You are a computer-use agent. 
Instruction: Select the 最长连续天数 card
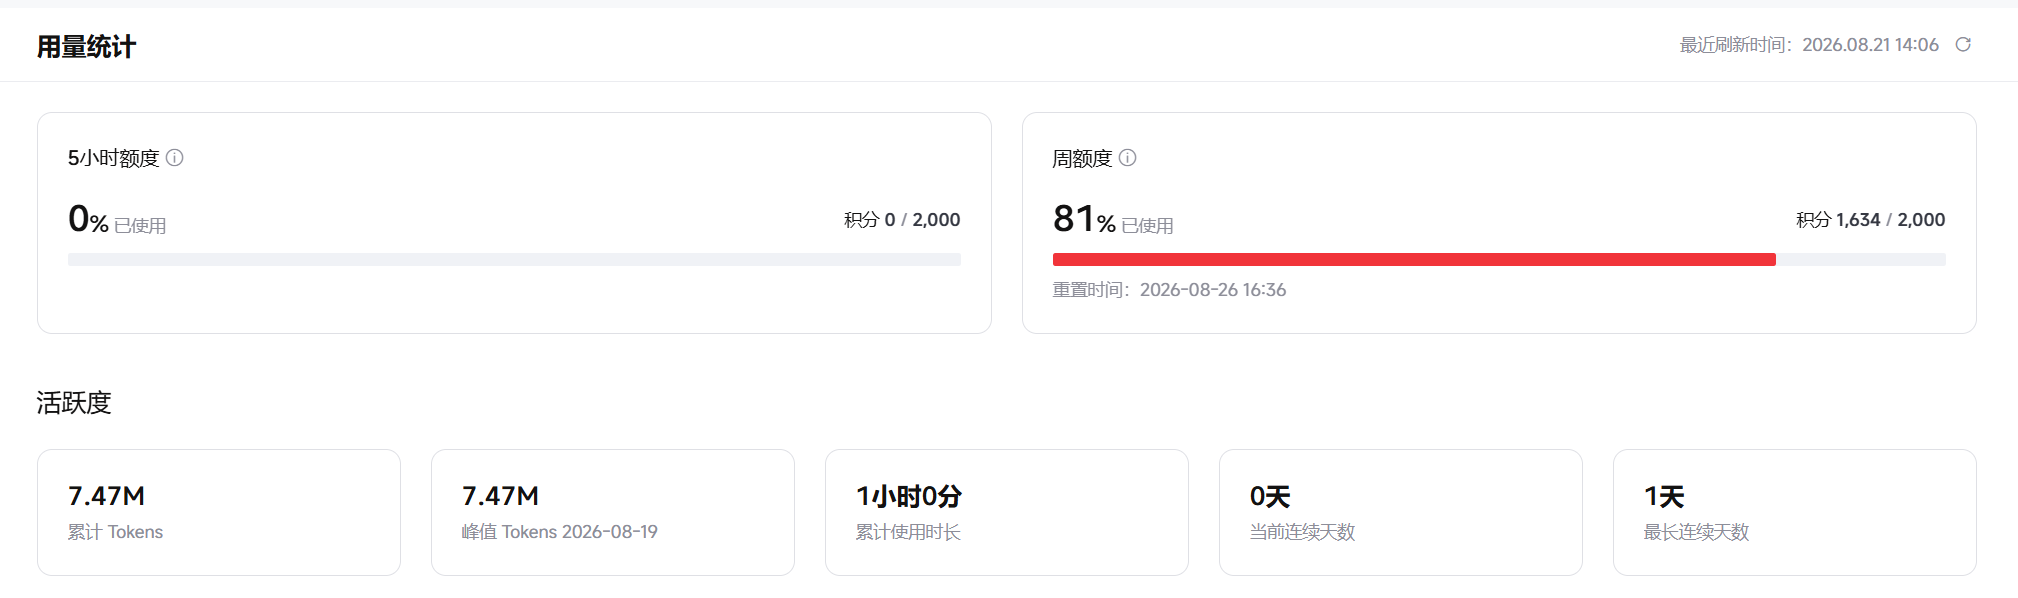click(1795, 513)
